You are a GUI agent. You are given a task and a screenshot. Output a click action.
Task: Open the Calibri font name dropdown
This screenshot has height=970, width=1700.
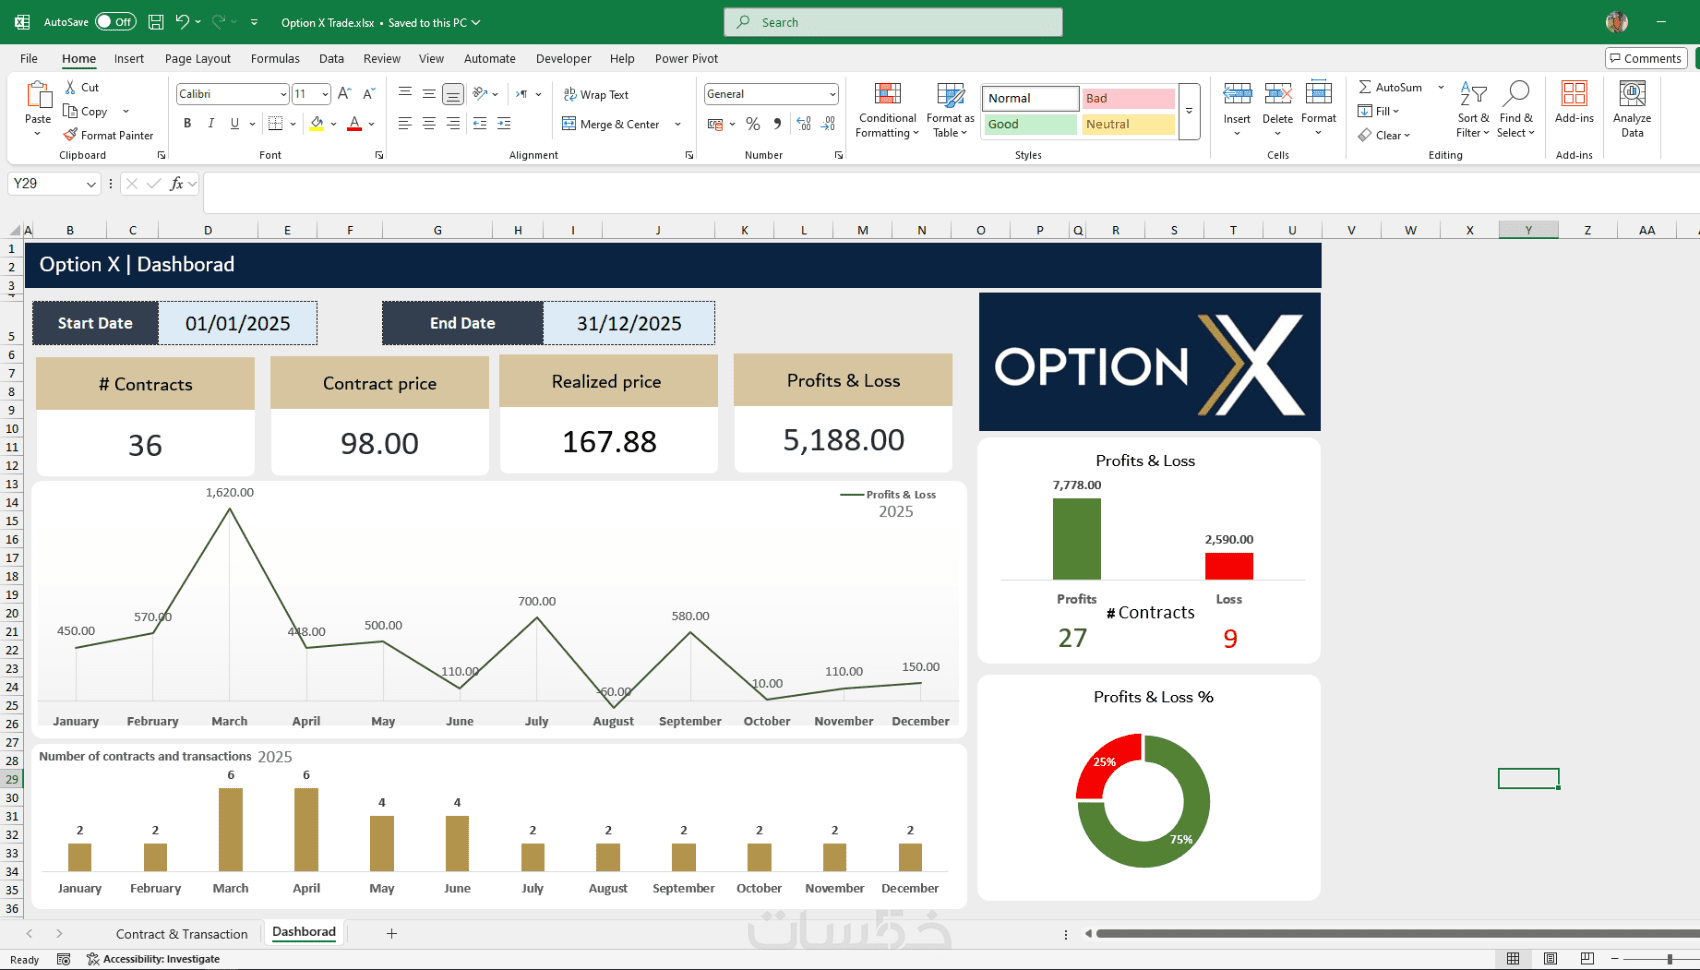coord(284,94)
